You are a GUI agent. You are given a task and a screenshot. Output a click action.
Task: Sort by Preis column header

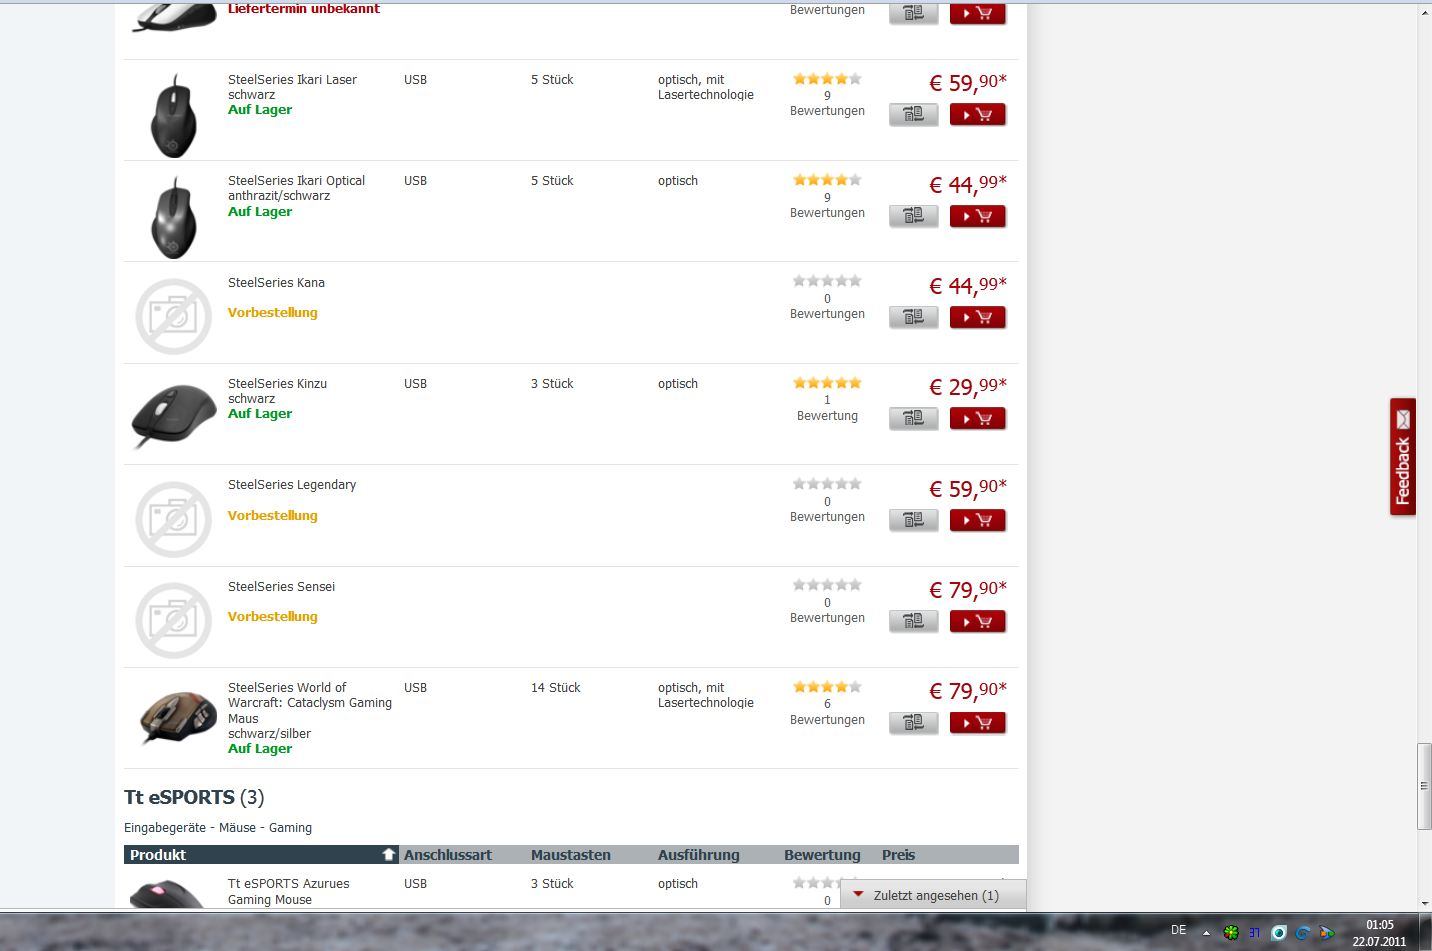pos(898,855)
